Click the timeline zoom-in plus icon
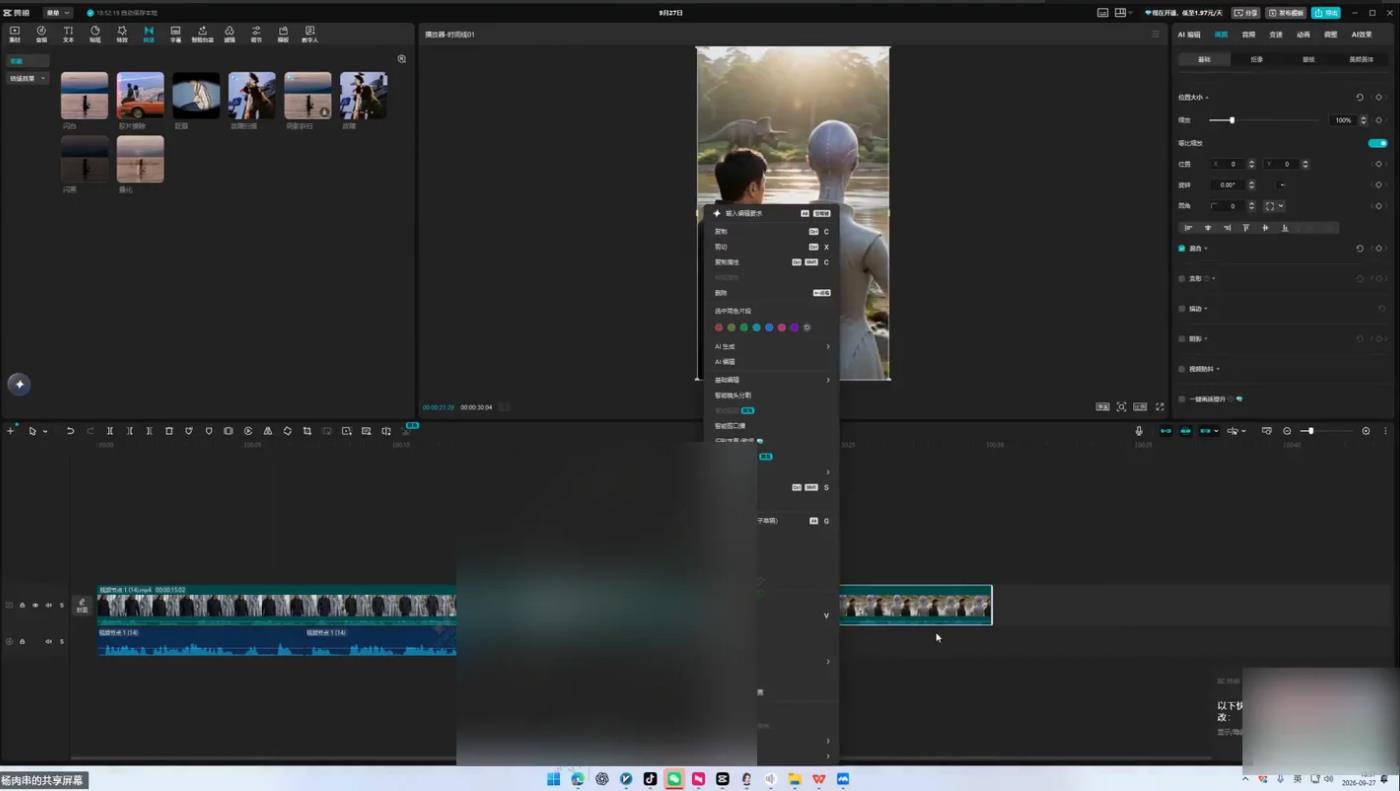 tap(1366, 431)
